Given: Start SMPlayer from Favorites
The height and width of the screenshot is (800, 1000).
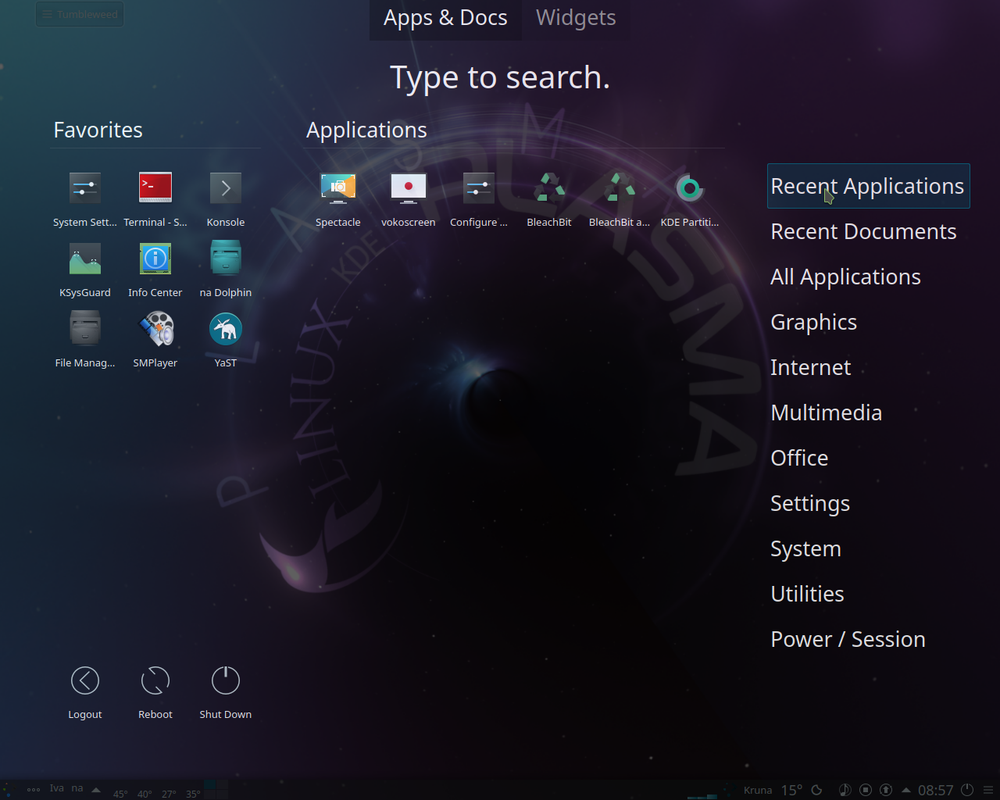Looking at the screenshot, I should tap(155, 329).
